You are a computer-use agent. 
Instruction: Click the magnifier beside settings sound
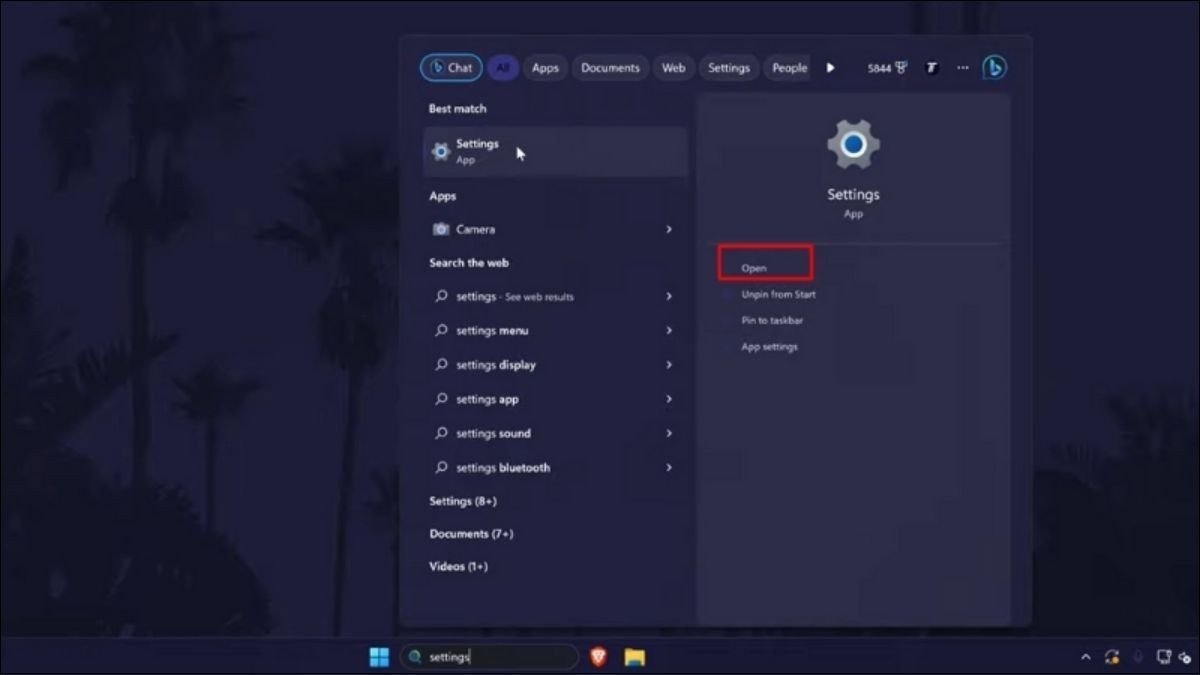point(441,433)
